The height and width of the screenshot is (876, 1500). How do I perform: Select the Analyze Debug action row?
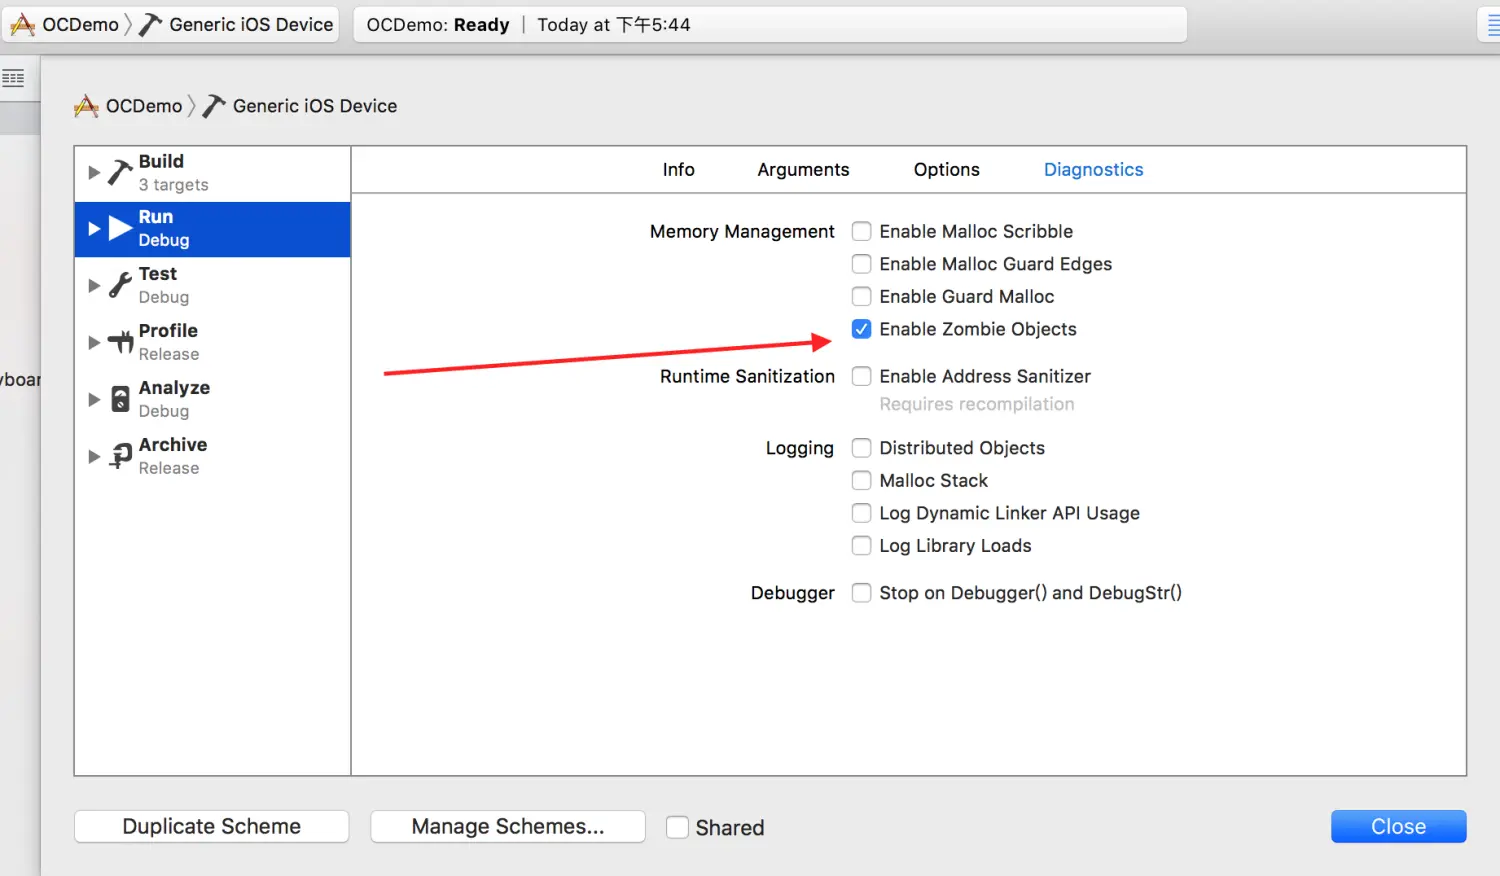click(212, 400)
